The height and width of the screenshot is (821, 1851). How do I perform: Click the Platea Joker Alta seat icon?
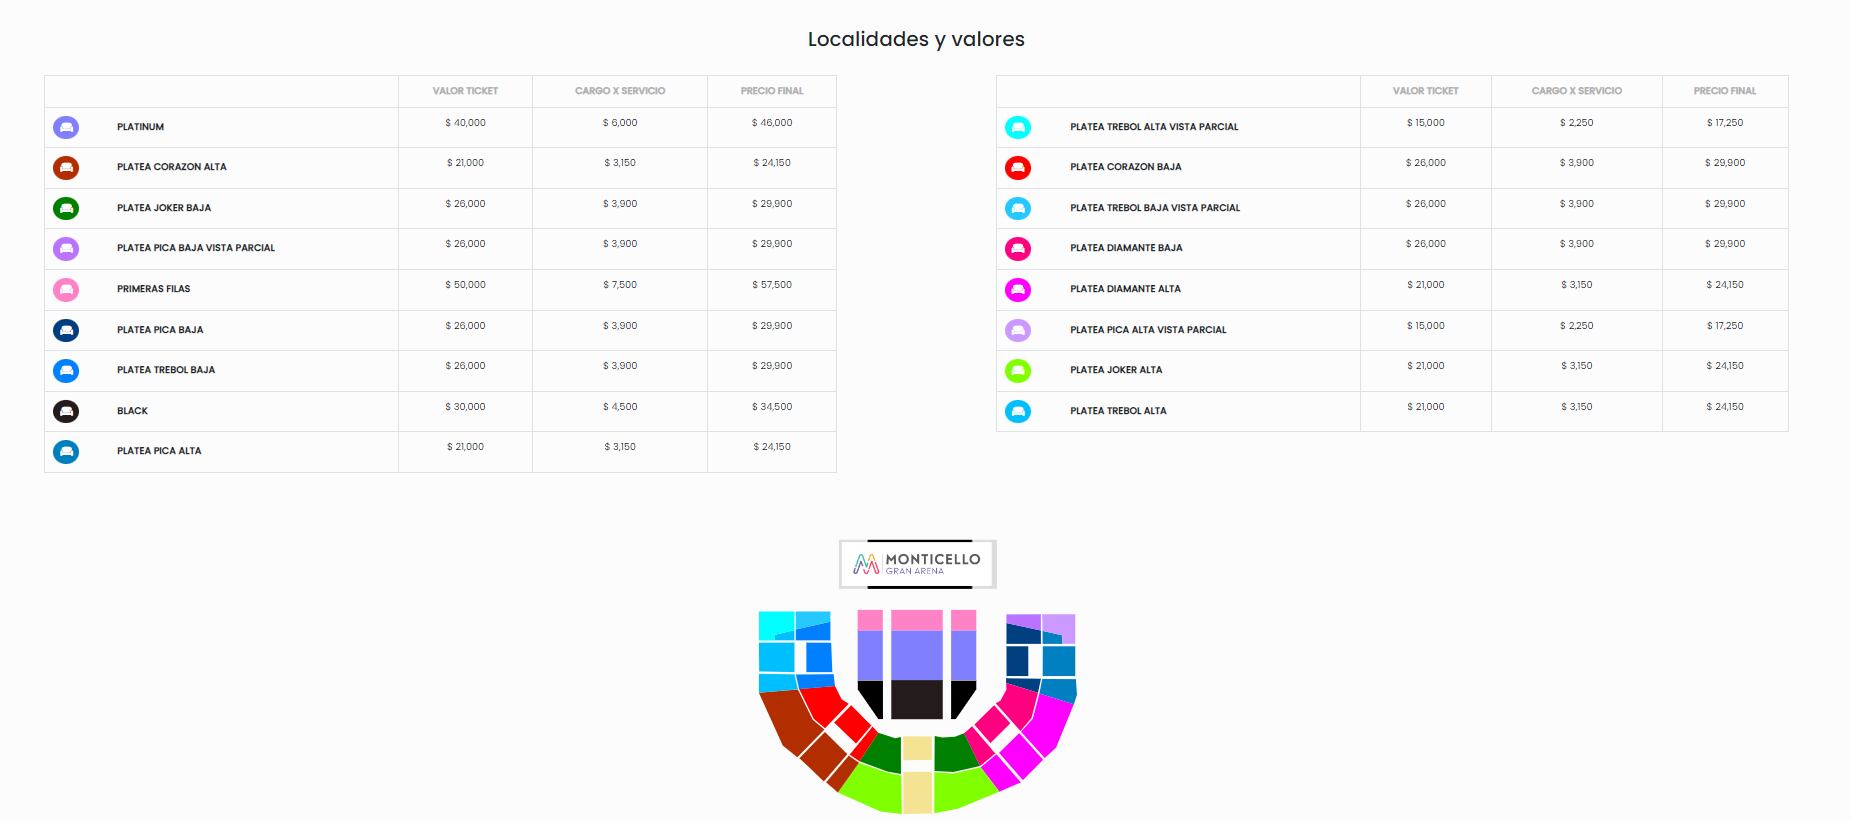(x=1017, y=370)
